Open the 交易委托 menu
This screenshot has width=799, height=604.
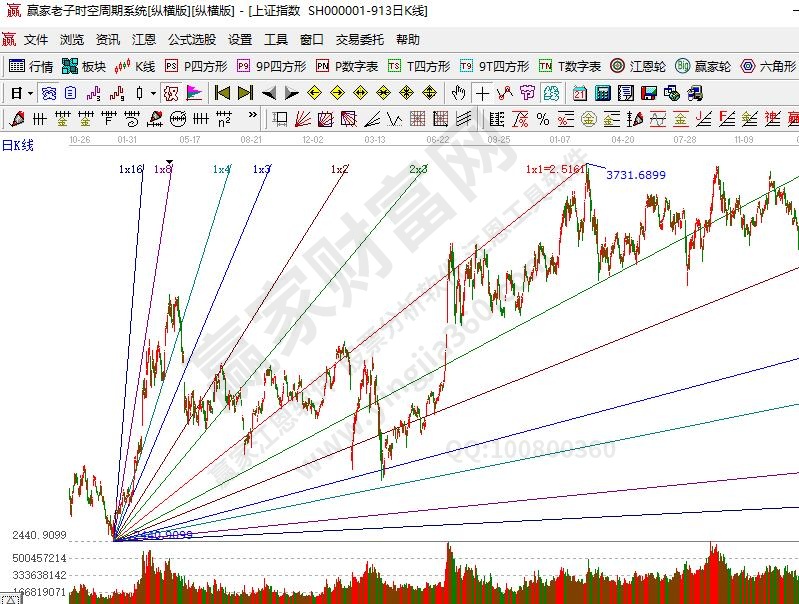pos(359,40)
